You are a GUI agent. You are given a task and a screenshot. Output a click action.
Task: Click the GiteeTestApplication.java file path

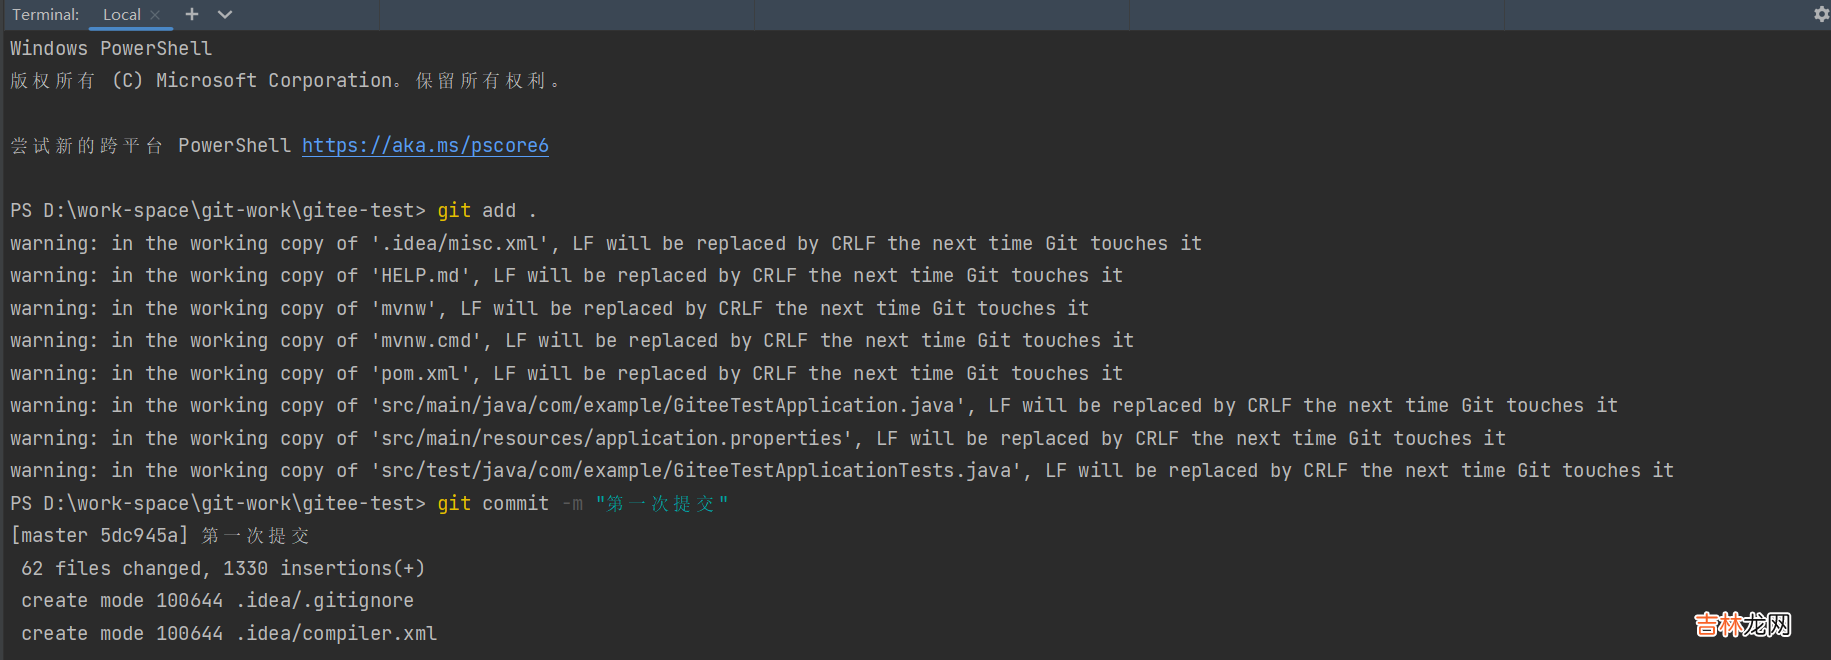pos(667,406)
